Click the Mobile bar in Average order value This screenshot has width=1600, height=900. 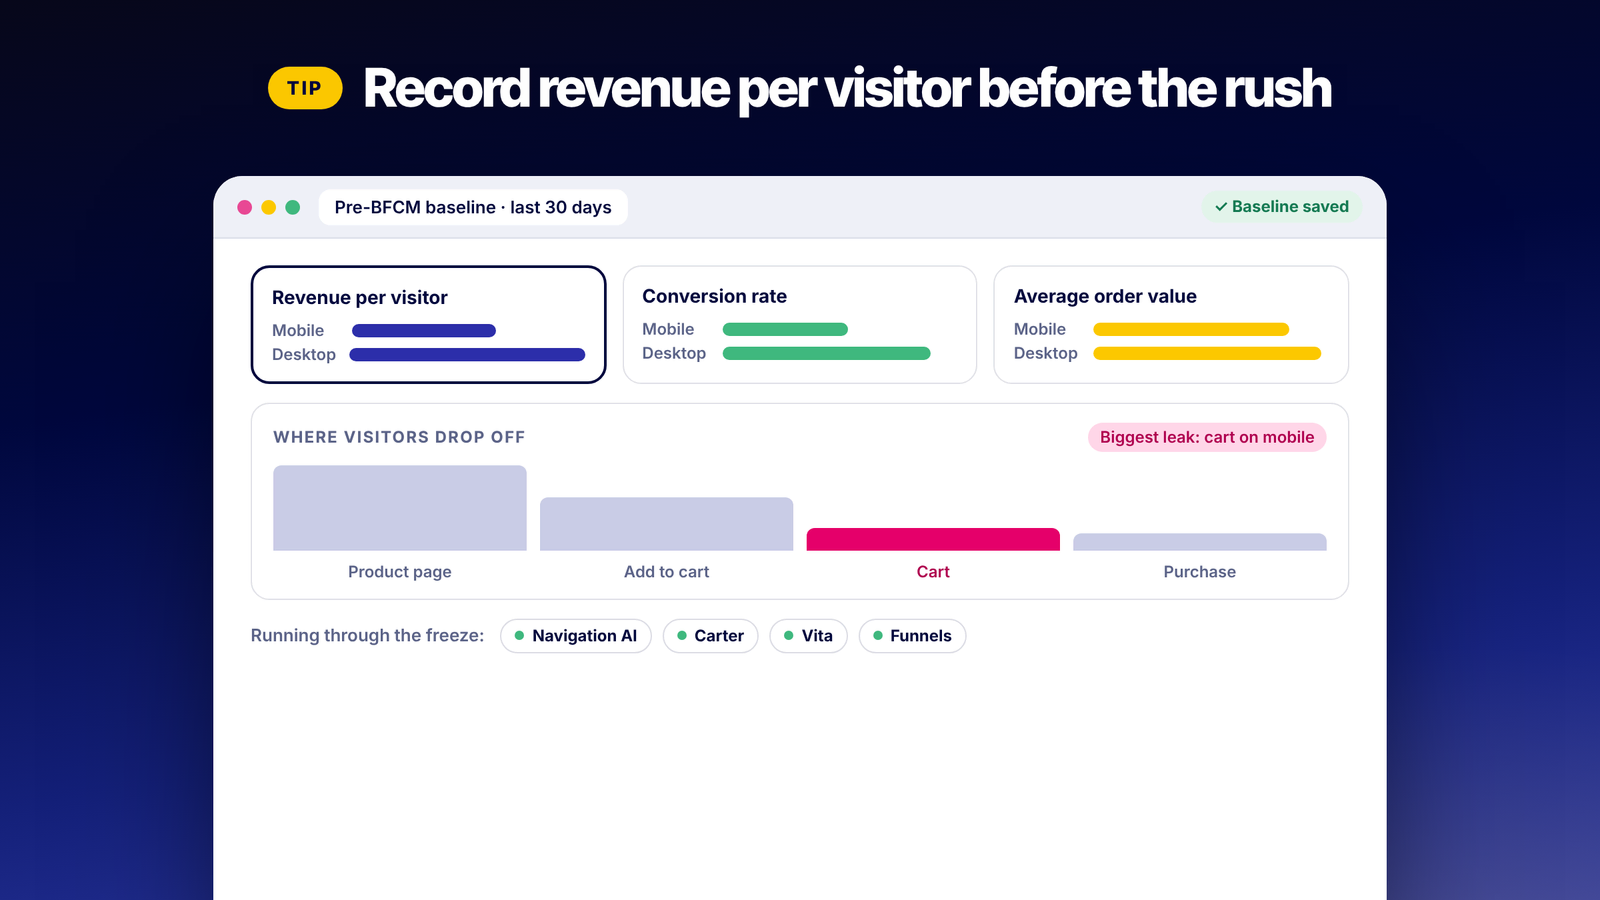pyautogui.click(x=1191, y=329)
